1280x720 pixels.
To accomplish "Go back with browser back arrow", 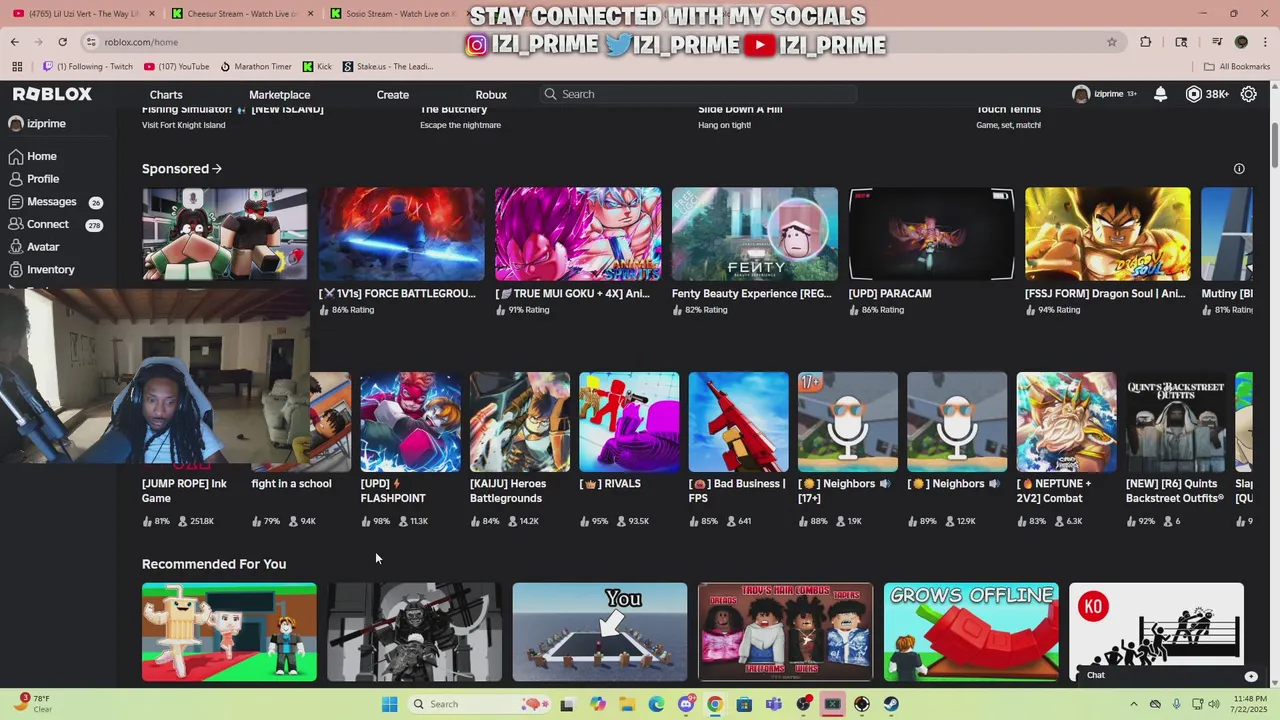I will pyautogui.click(x=15, y=42).
